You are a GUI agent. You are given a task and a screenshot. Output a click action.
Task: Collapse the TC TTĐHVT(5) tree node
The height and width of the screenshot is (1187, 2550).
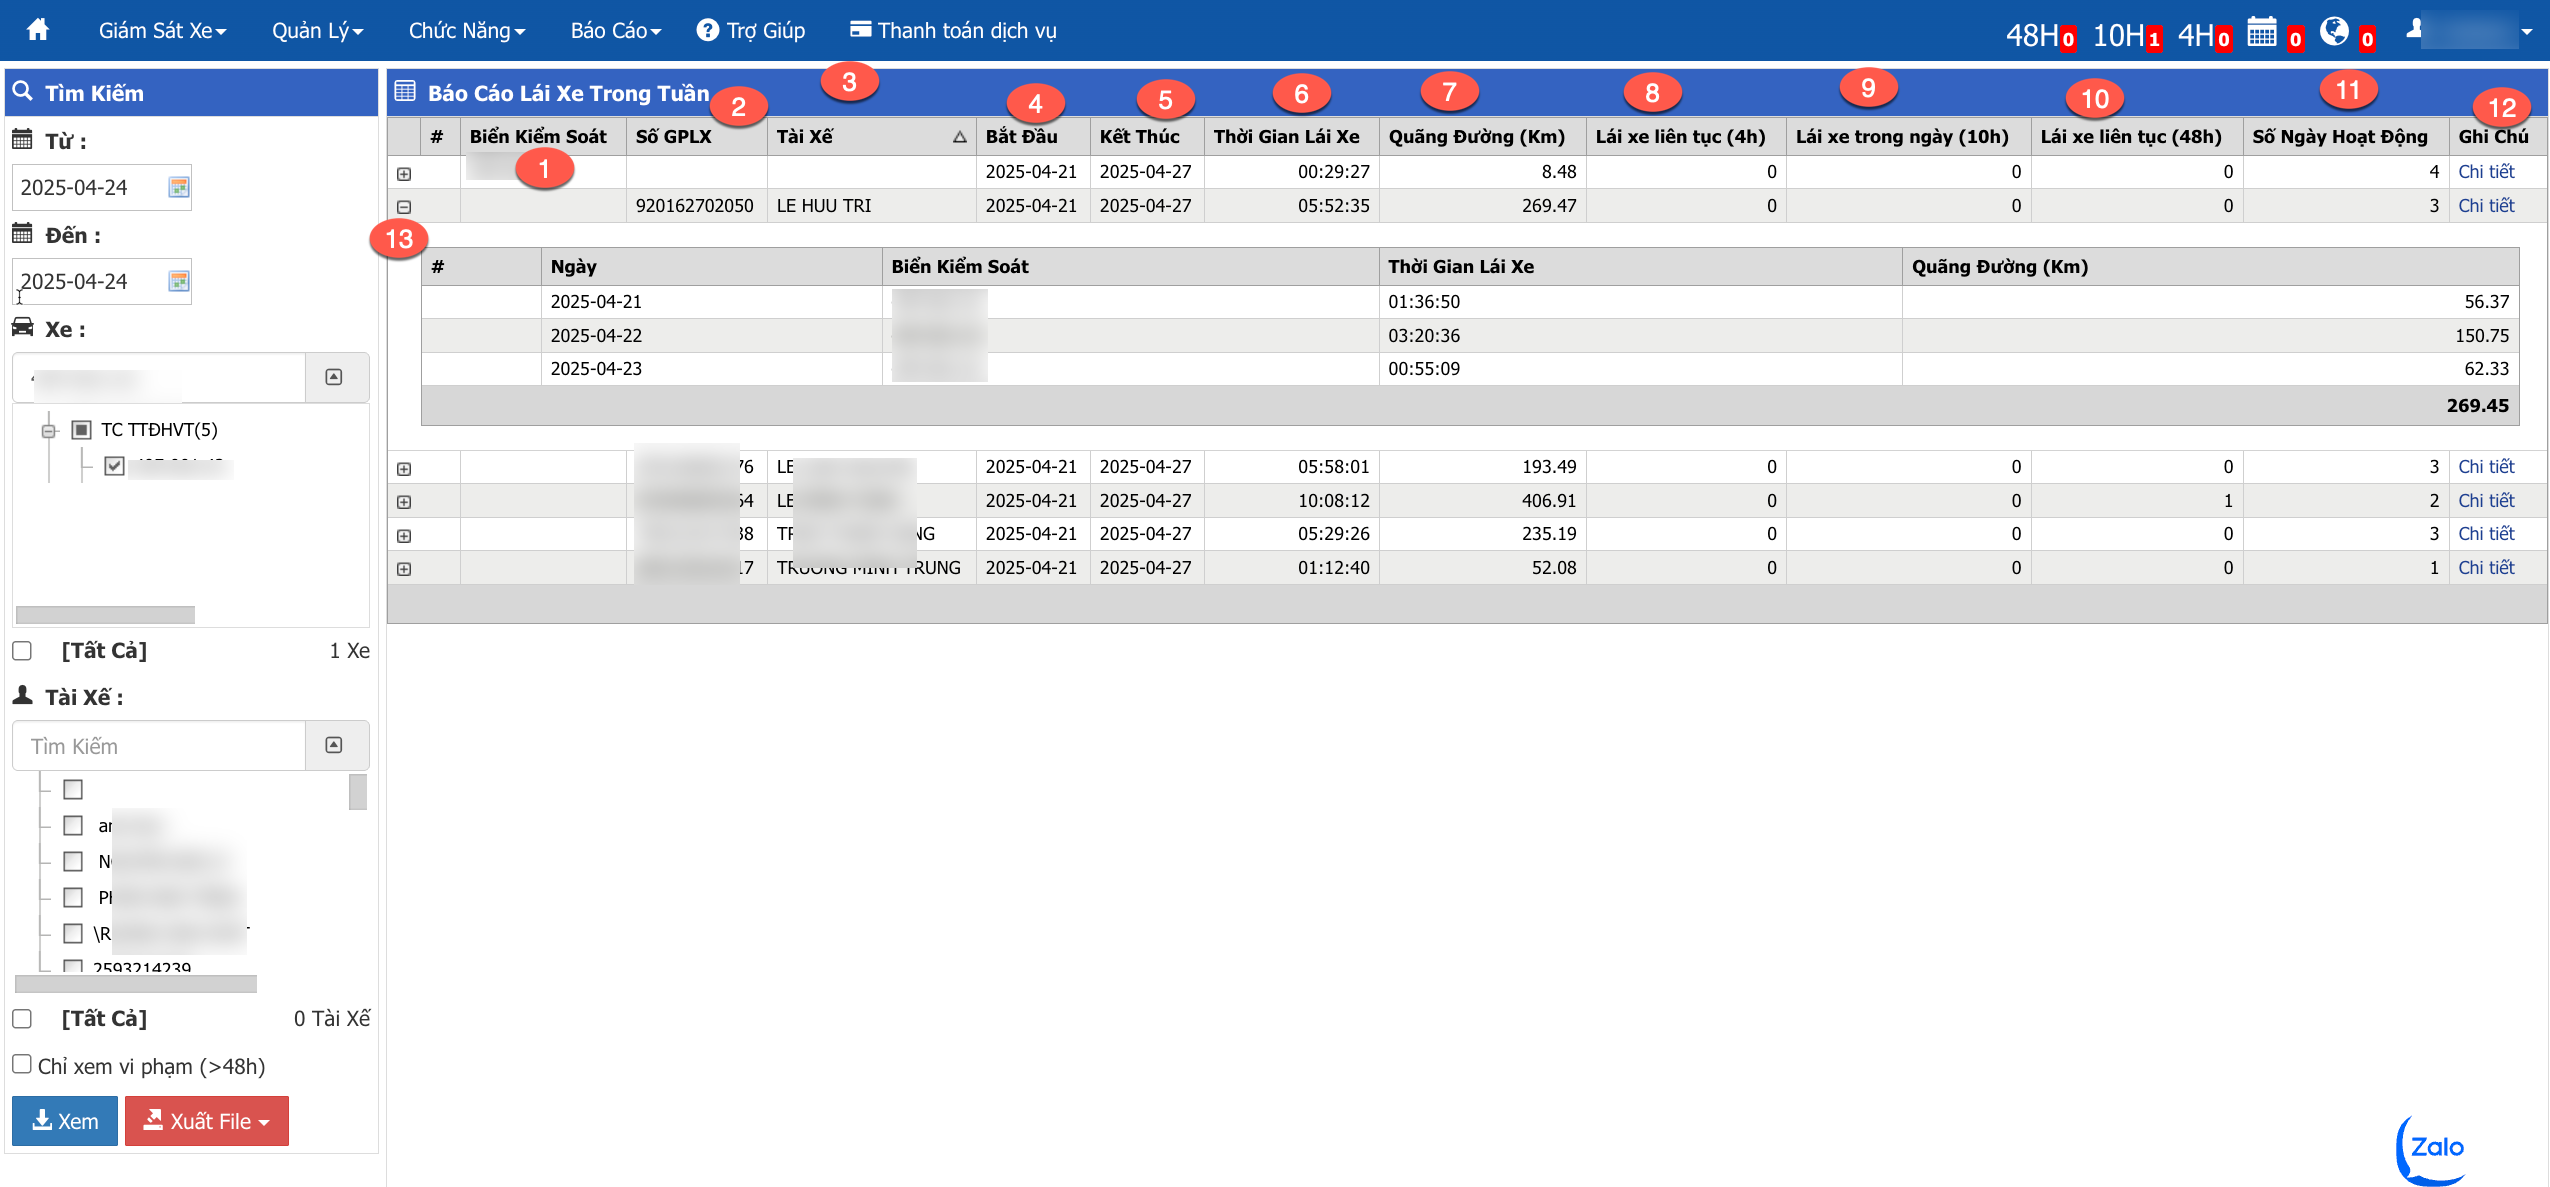coord(48,431)
